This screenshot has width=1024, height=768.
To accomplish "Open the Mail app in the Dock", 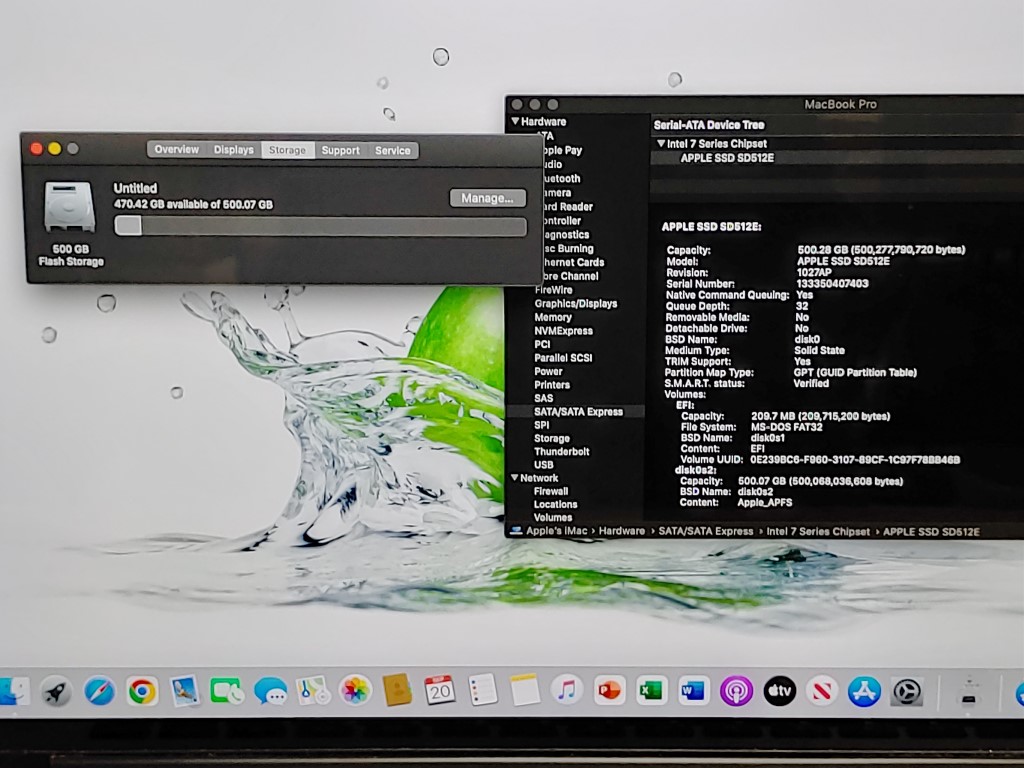I will click(185, 692).
